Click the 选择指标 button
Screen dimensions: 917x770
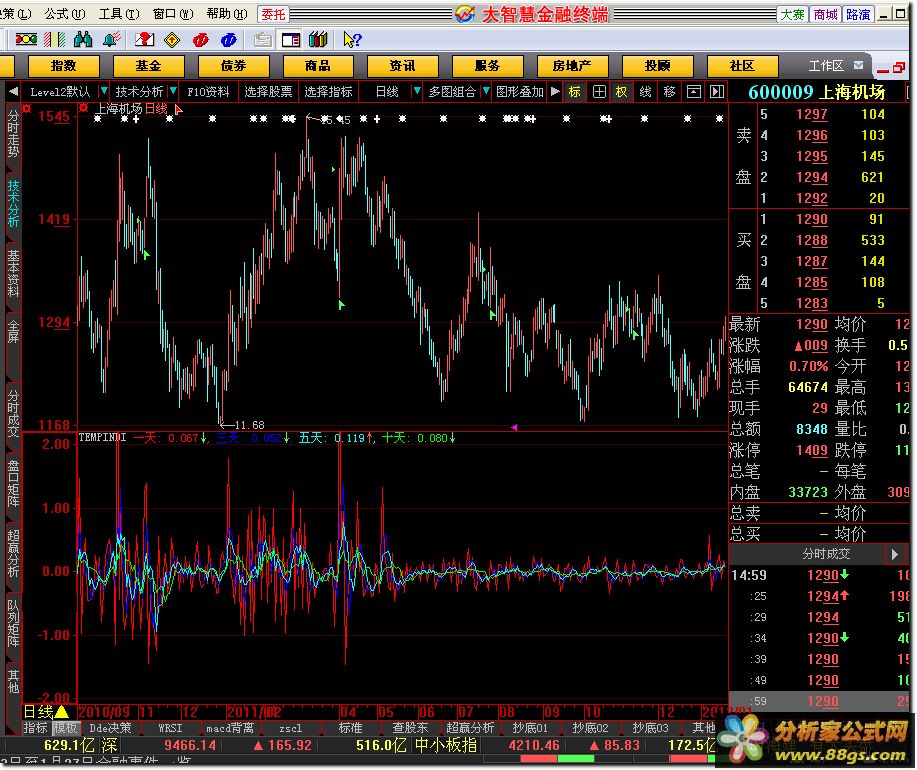click(328, 92)
